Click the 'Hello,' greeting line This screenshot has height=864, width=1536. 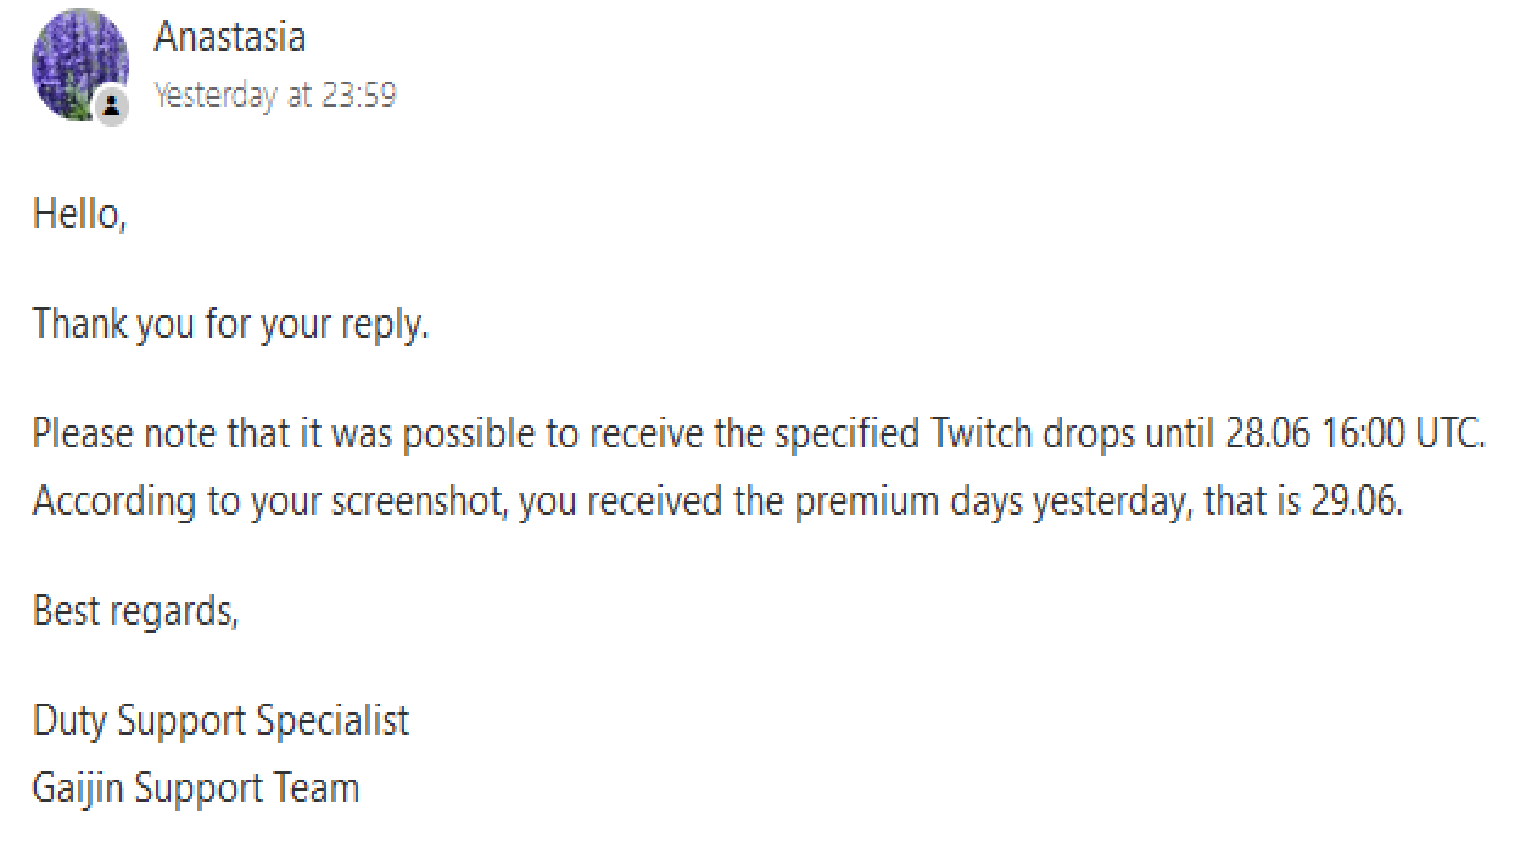point(79,214)
